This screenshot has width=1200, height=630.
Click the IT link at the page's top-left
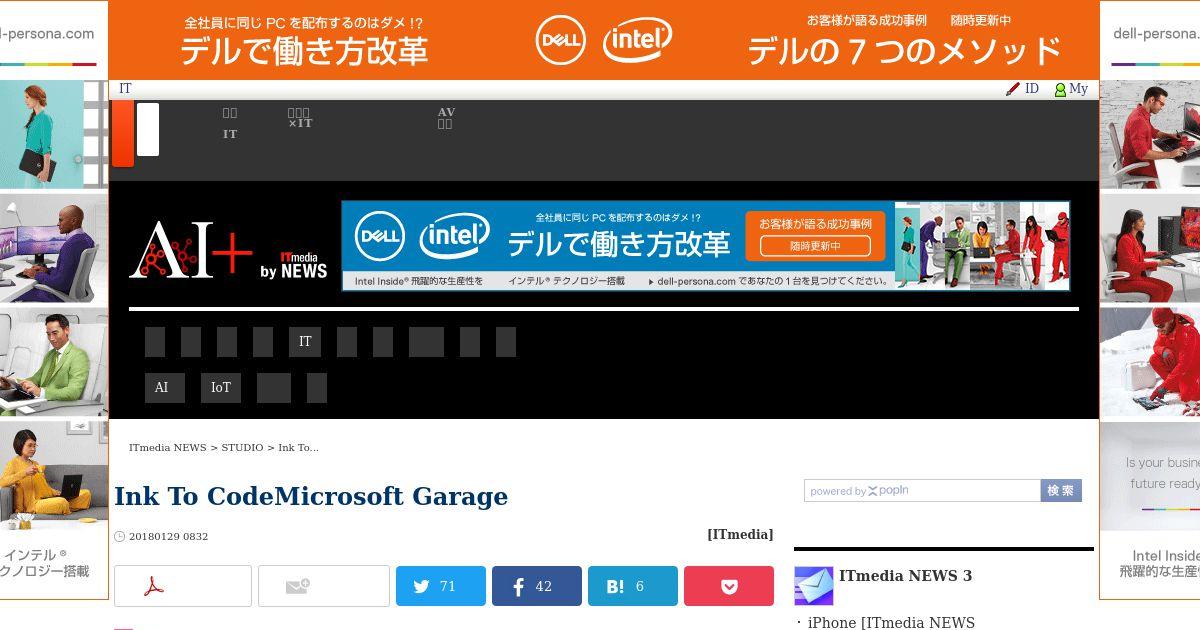(125, 89)
